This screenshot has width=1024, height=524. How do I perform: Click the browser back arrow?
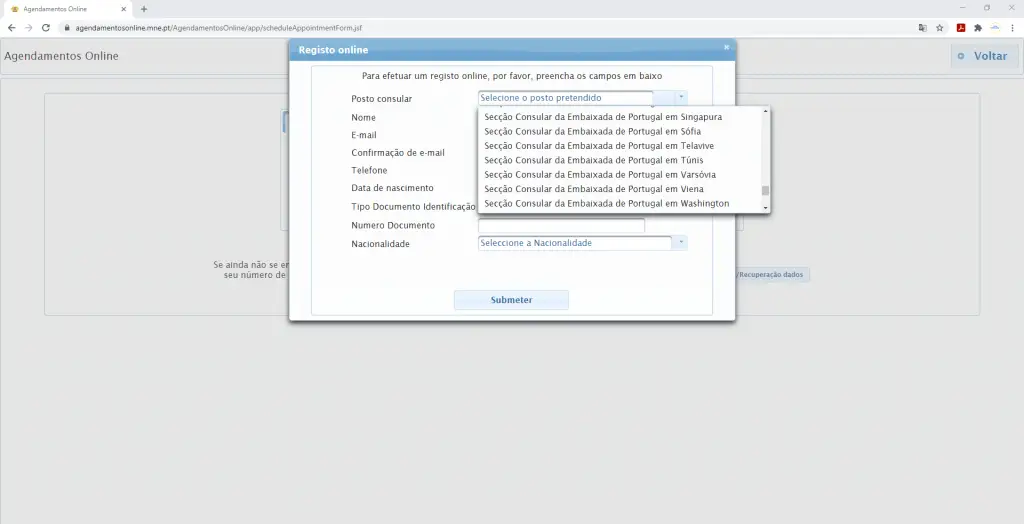pyautogui.click(x=12, y=28)
